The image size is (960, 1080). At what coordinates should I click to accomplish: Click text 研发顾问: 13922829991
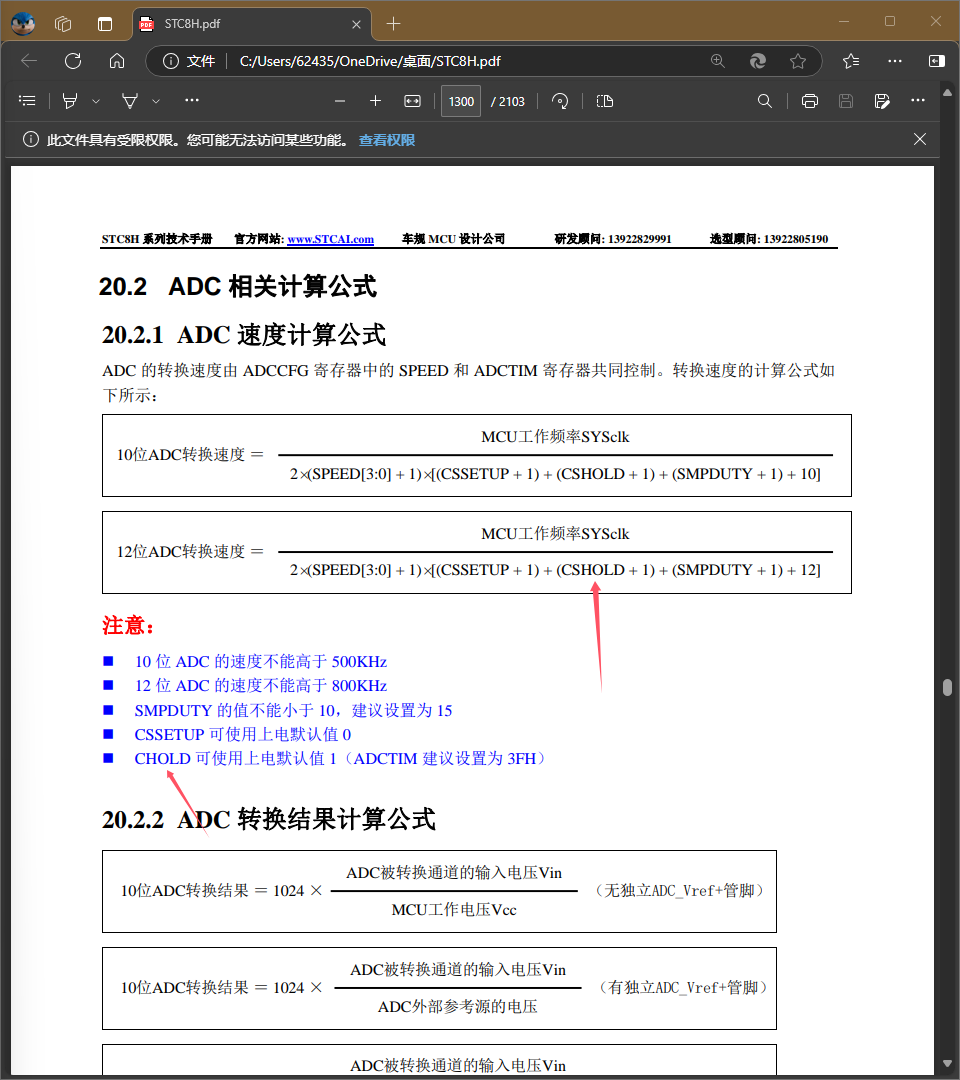tap(613, 239)
